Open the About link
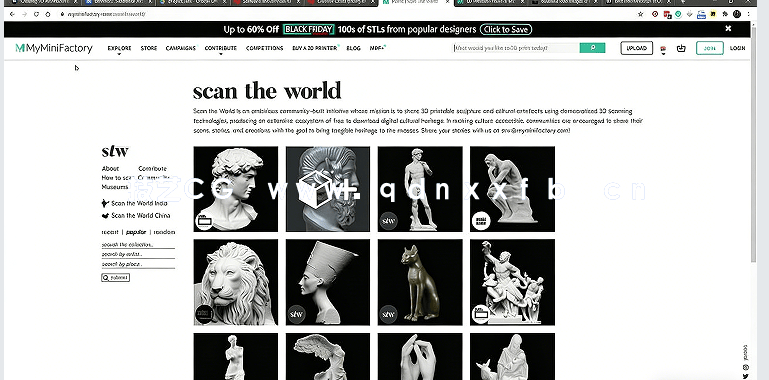Screen dimensions: 769x380 (110, 169)
